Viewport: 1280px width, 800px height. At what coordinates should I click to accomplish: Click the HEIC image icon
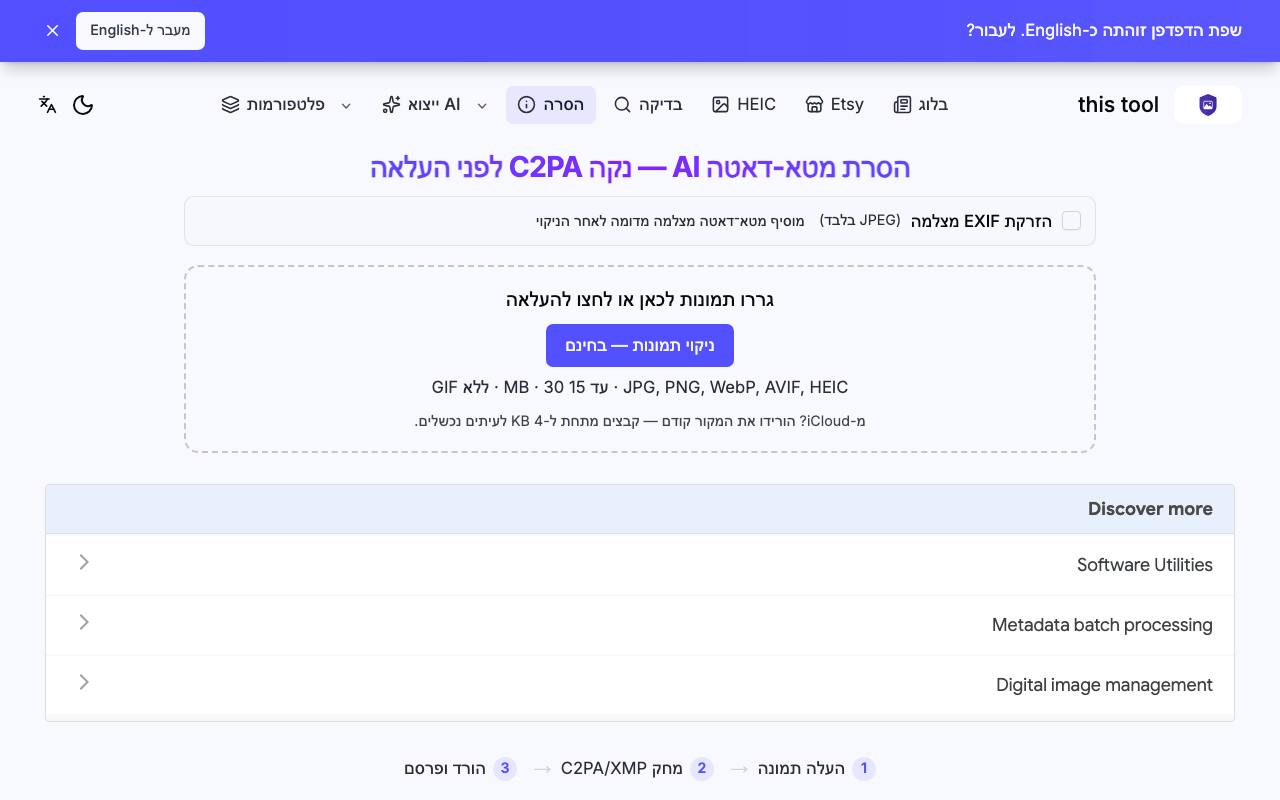[720, 105]
